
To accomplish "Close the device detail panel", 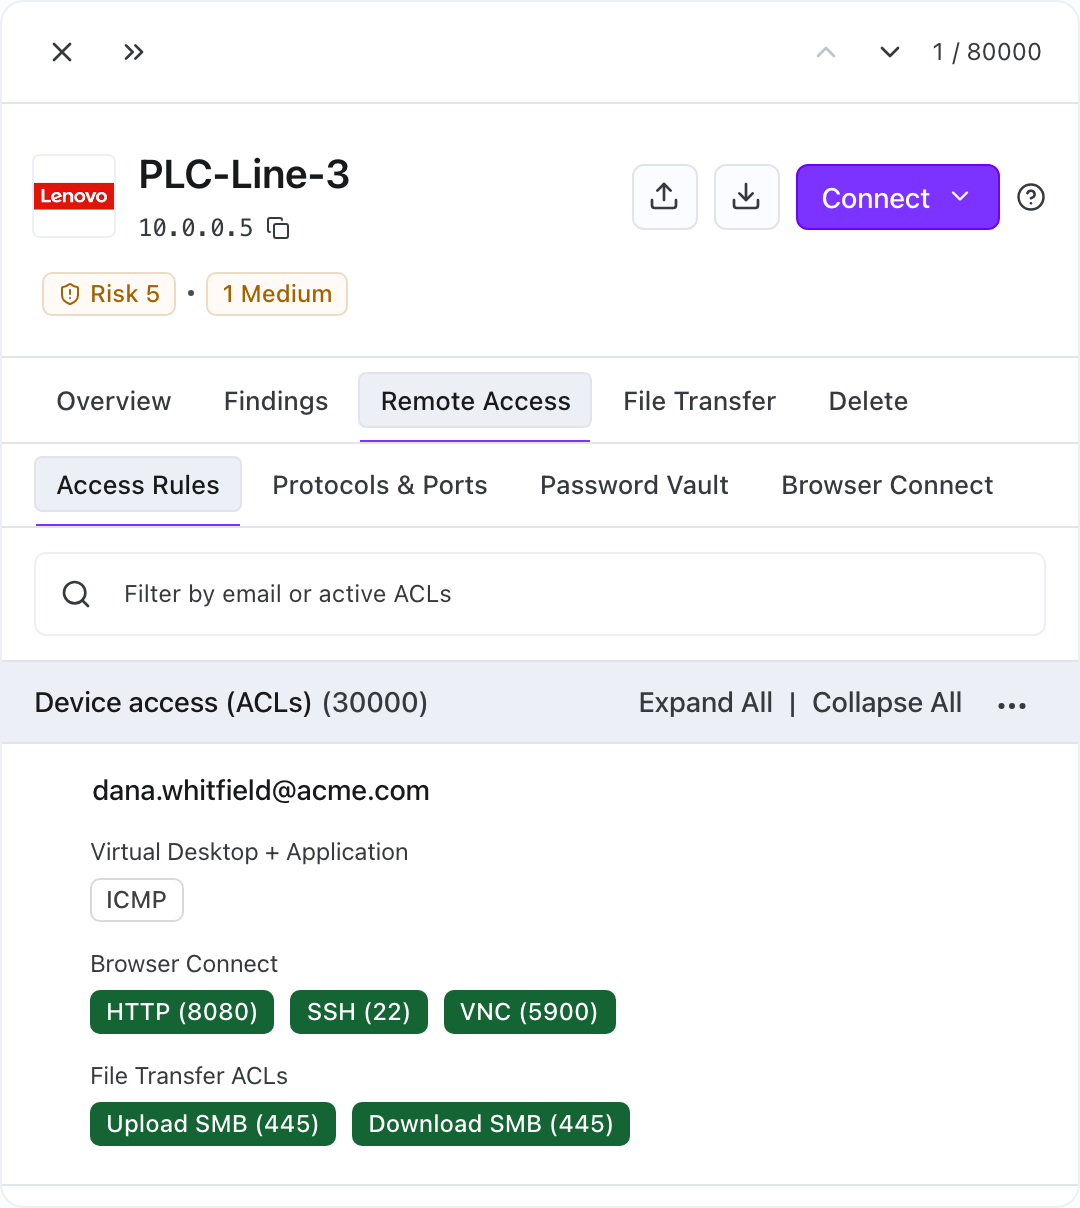I will point(62,52).
